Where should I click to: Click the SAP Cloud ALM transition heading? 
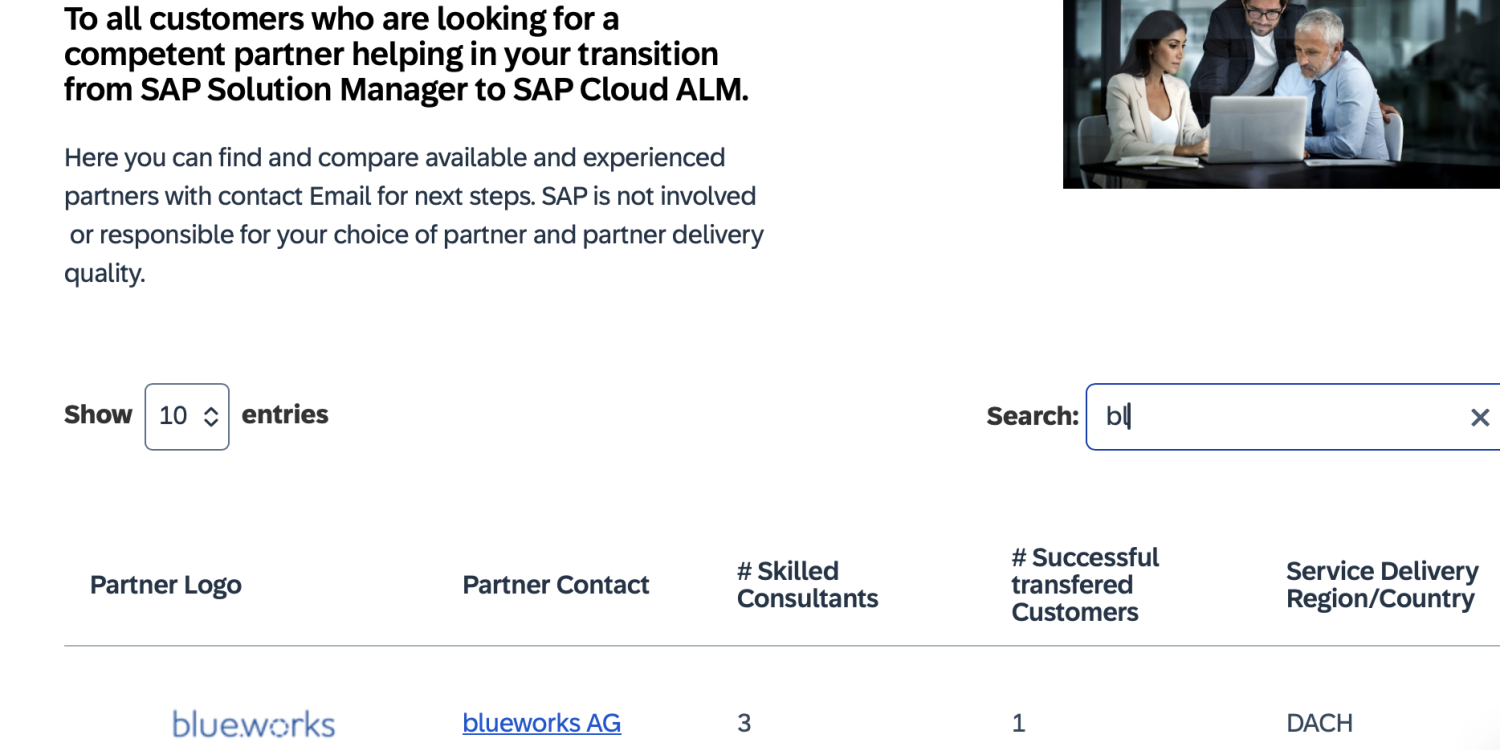405,55
